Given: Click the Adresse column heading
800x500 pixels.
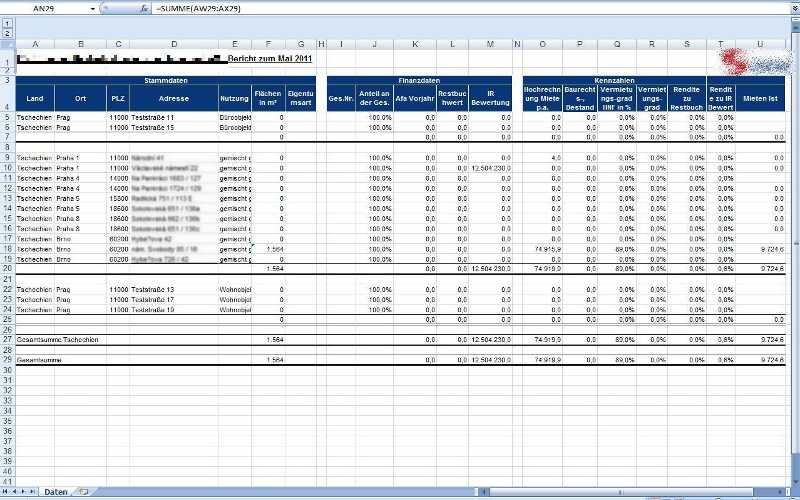Looking at the screenshot, I should [174, 98].
